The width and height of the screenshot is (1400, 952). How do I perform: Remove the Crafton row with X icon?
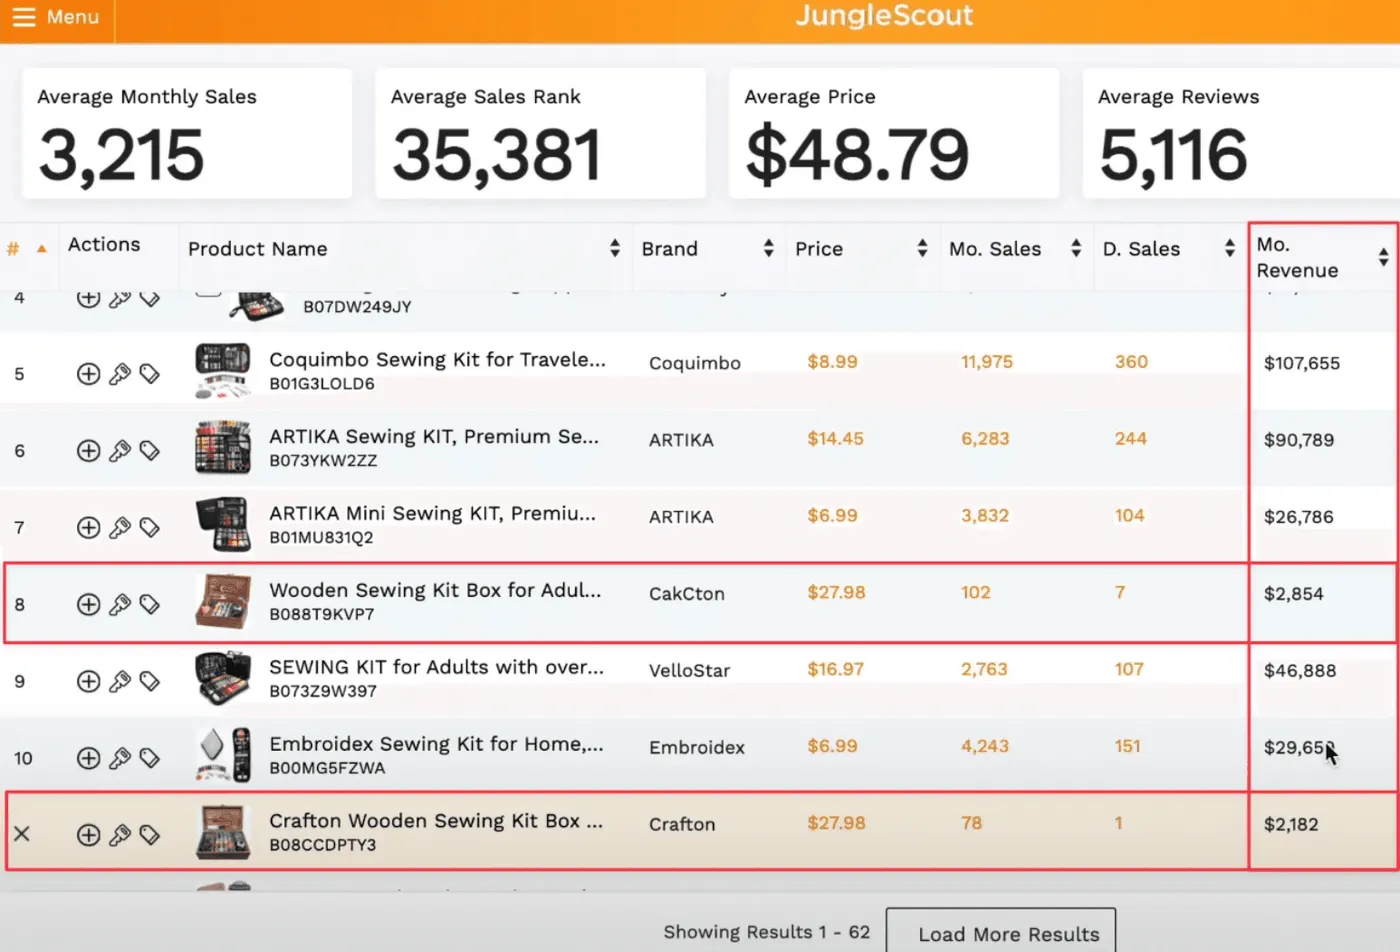(22, 834)
